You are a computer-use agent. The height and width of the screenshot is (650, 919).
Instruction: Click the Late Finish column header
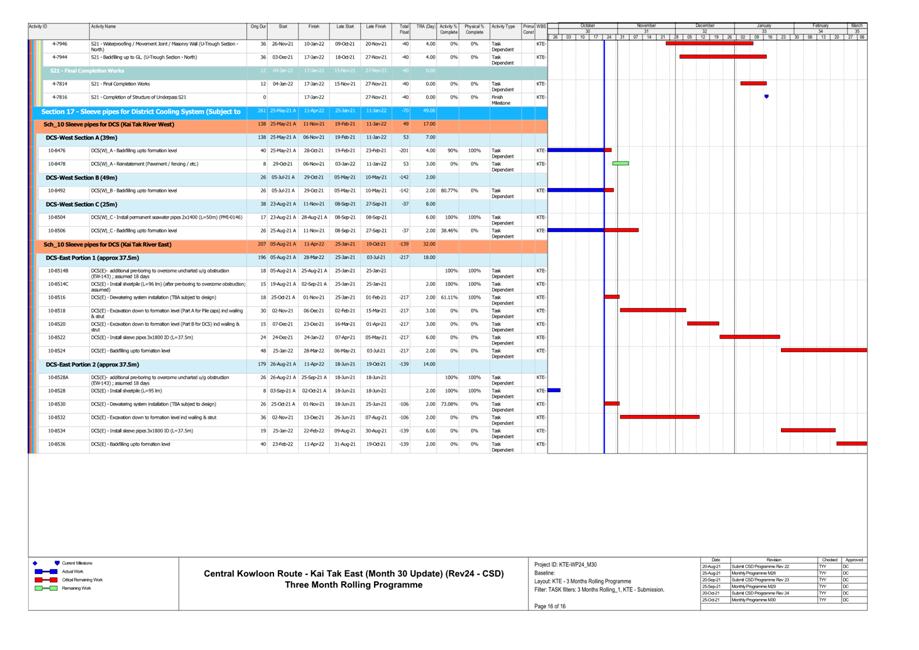point(376,26)
